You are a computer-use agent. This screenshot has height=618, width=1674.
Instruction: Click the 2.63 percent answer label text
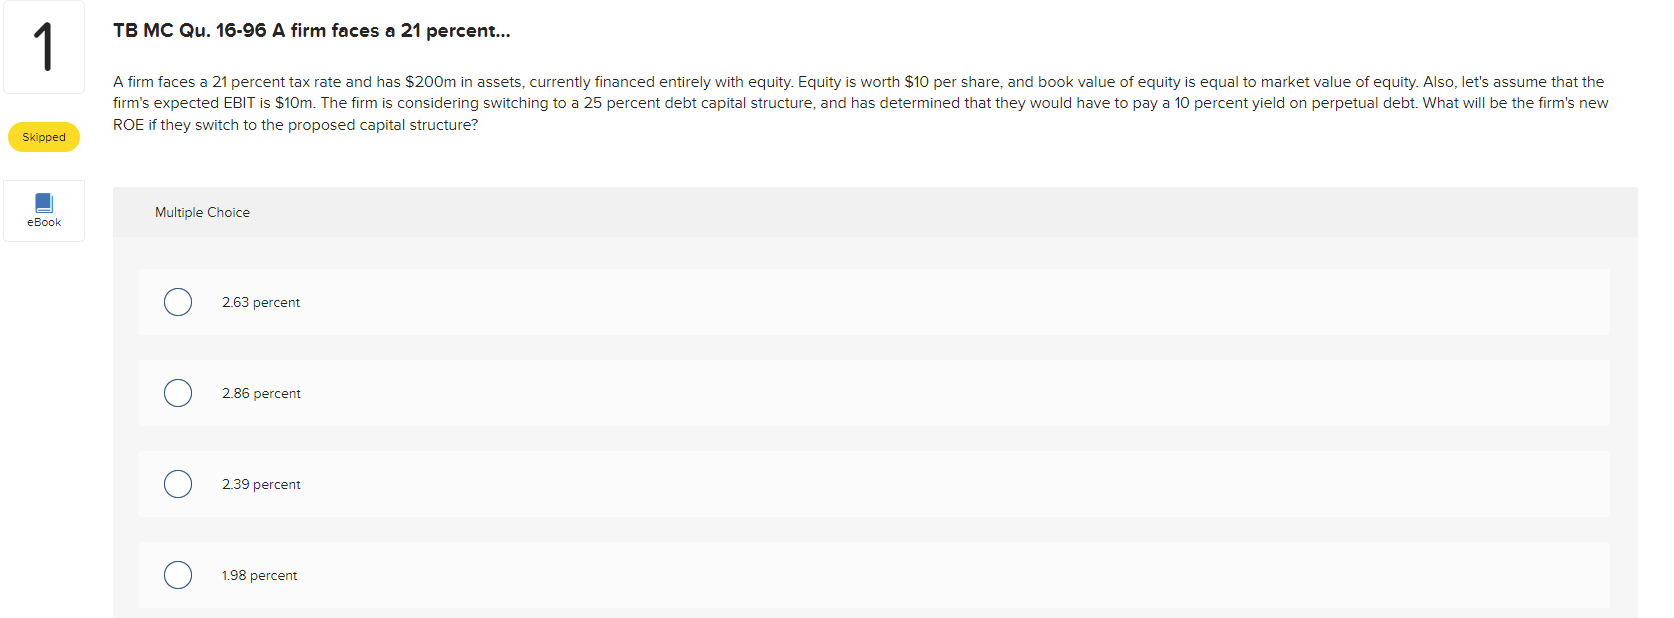[261, 301]
